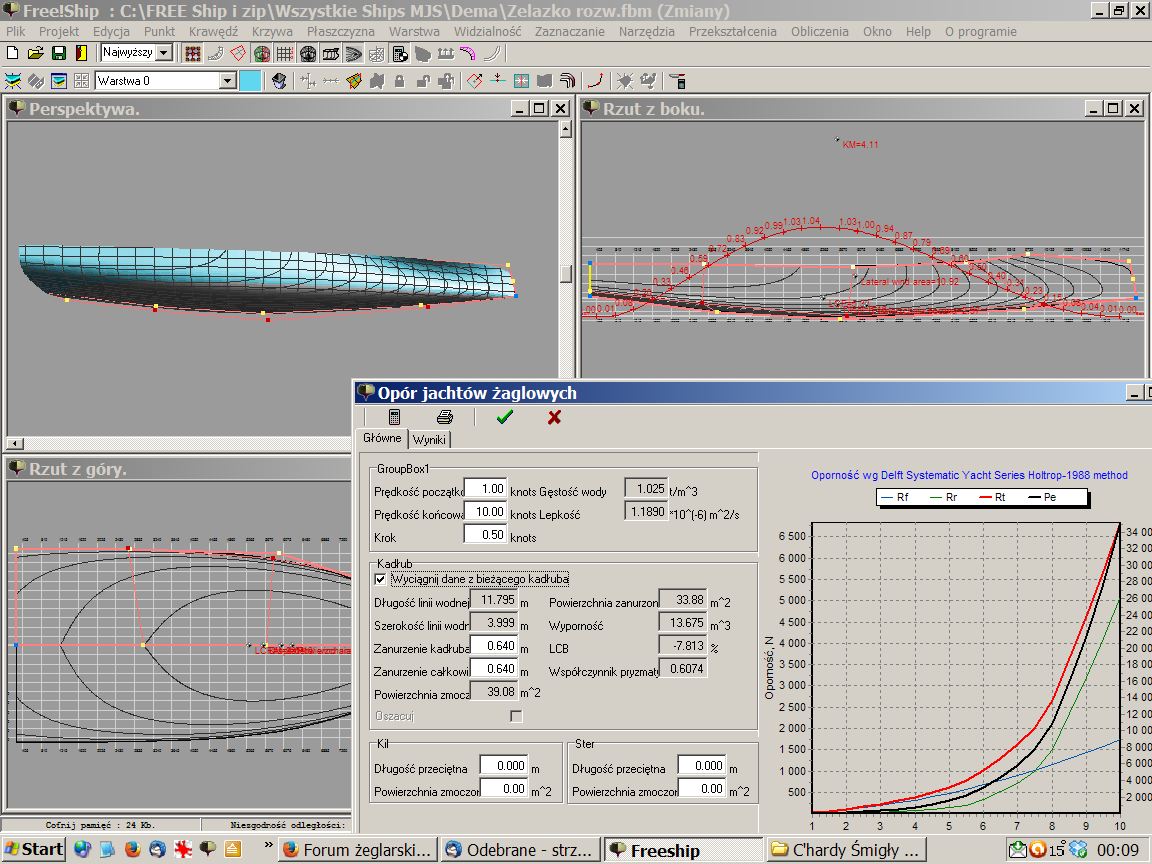1152x864 pixels.
Task: Uncheck Wyciągnij dane z bieżącego kadłuba
Action: [x=380, y=579]
